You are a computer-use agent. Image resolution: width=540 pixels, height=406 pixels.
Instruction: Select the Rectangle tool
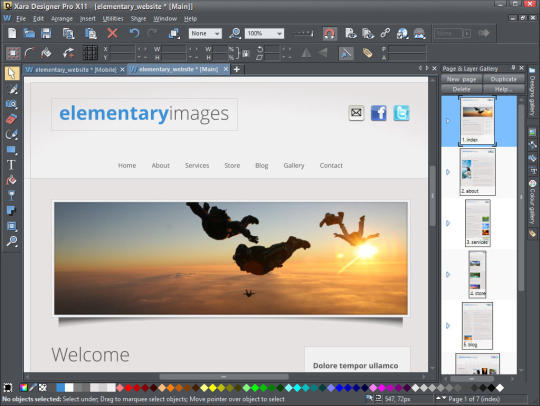[11, 149]
